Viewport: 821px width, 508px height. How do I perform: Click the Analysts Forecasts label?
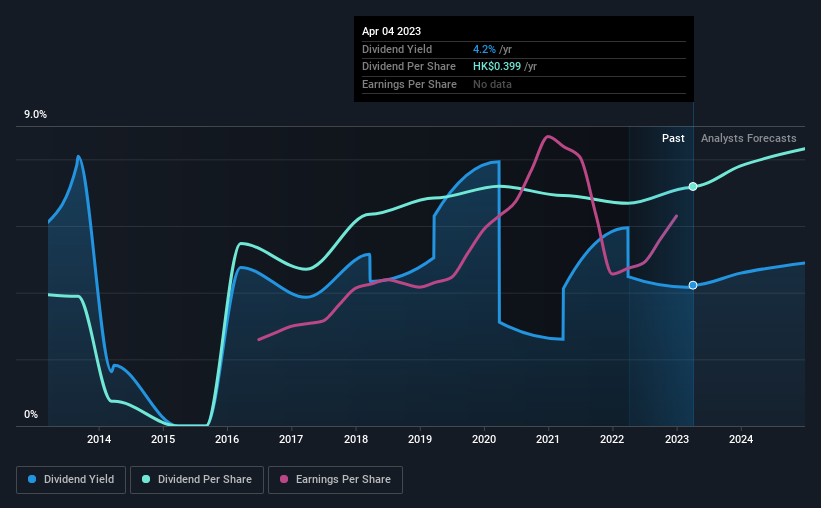(x=749, y=138)
